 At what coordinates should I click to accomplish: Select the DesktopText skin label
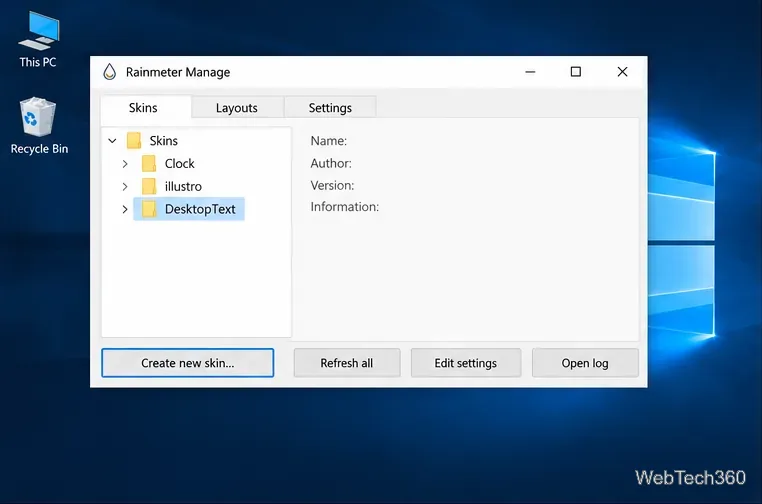coord(200,209)
